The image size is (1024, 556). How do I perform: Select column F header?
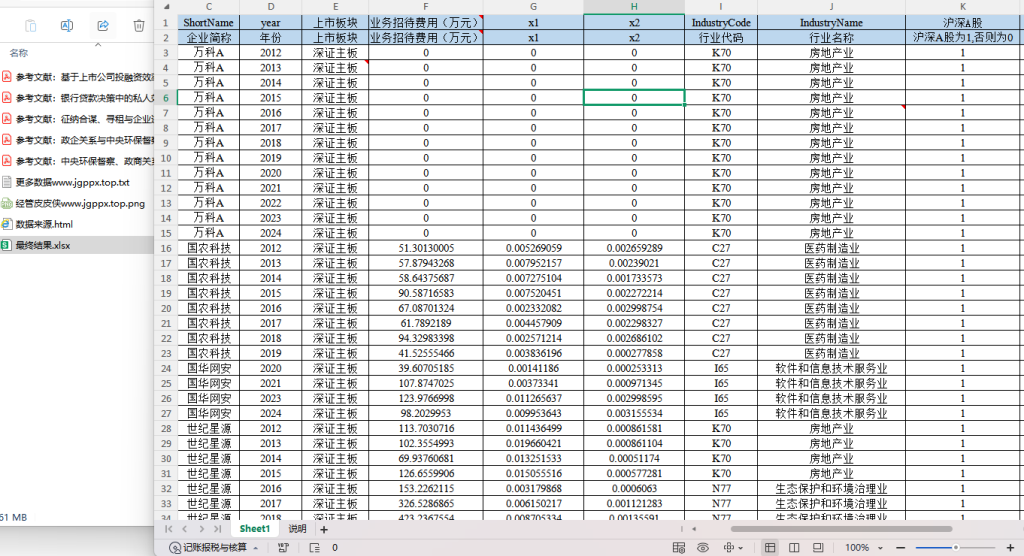point(426,7)
